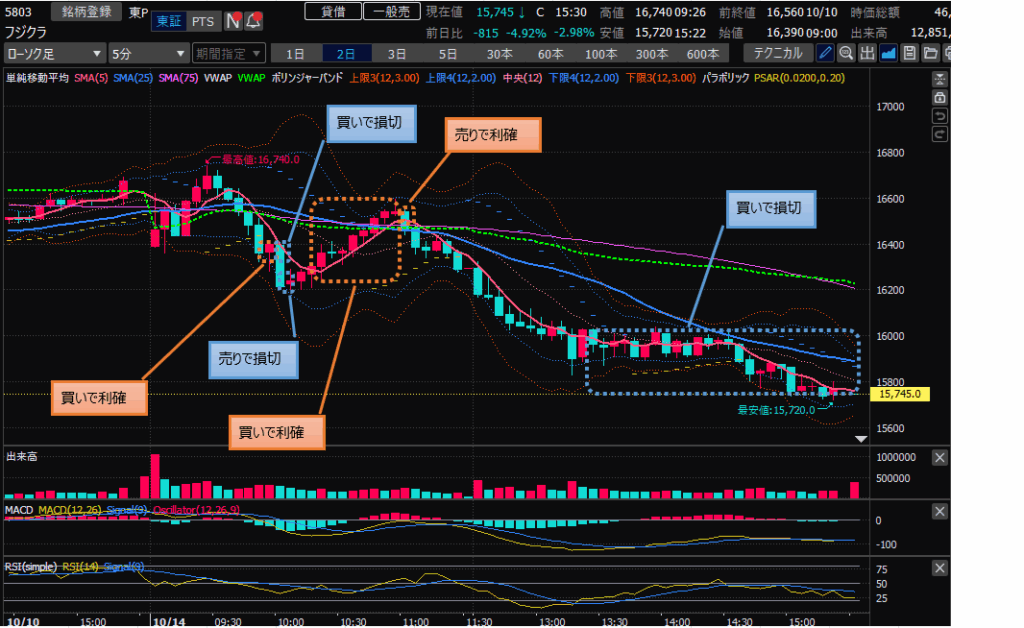
Task: Open the ローソク足 chart type dropdown
Action: (x=55, y=53)
